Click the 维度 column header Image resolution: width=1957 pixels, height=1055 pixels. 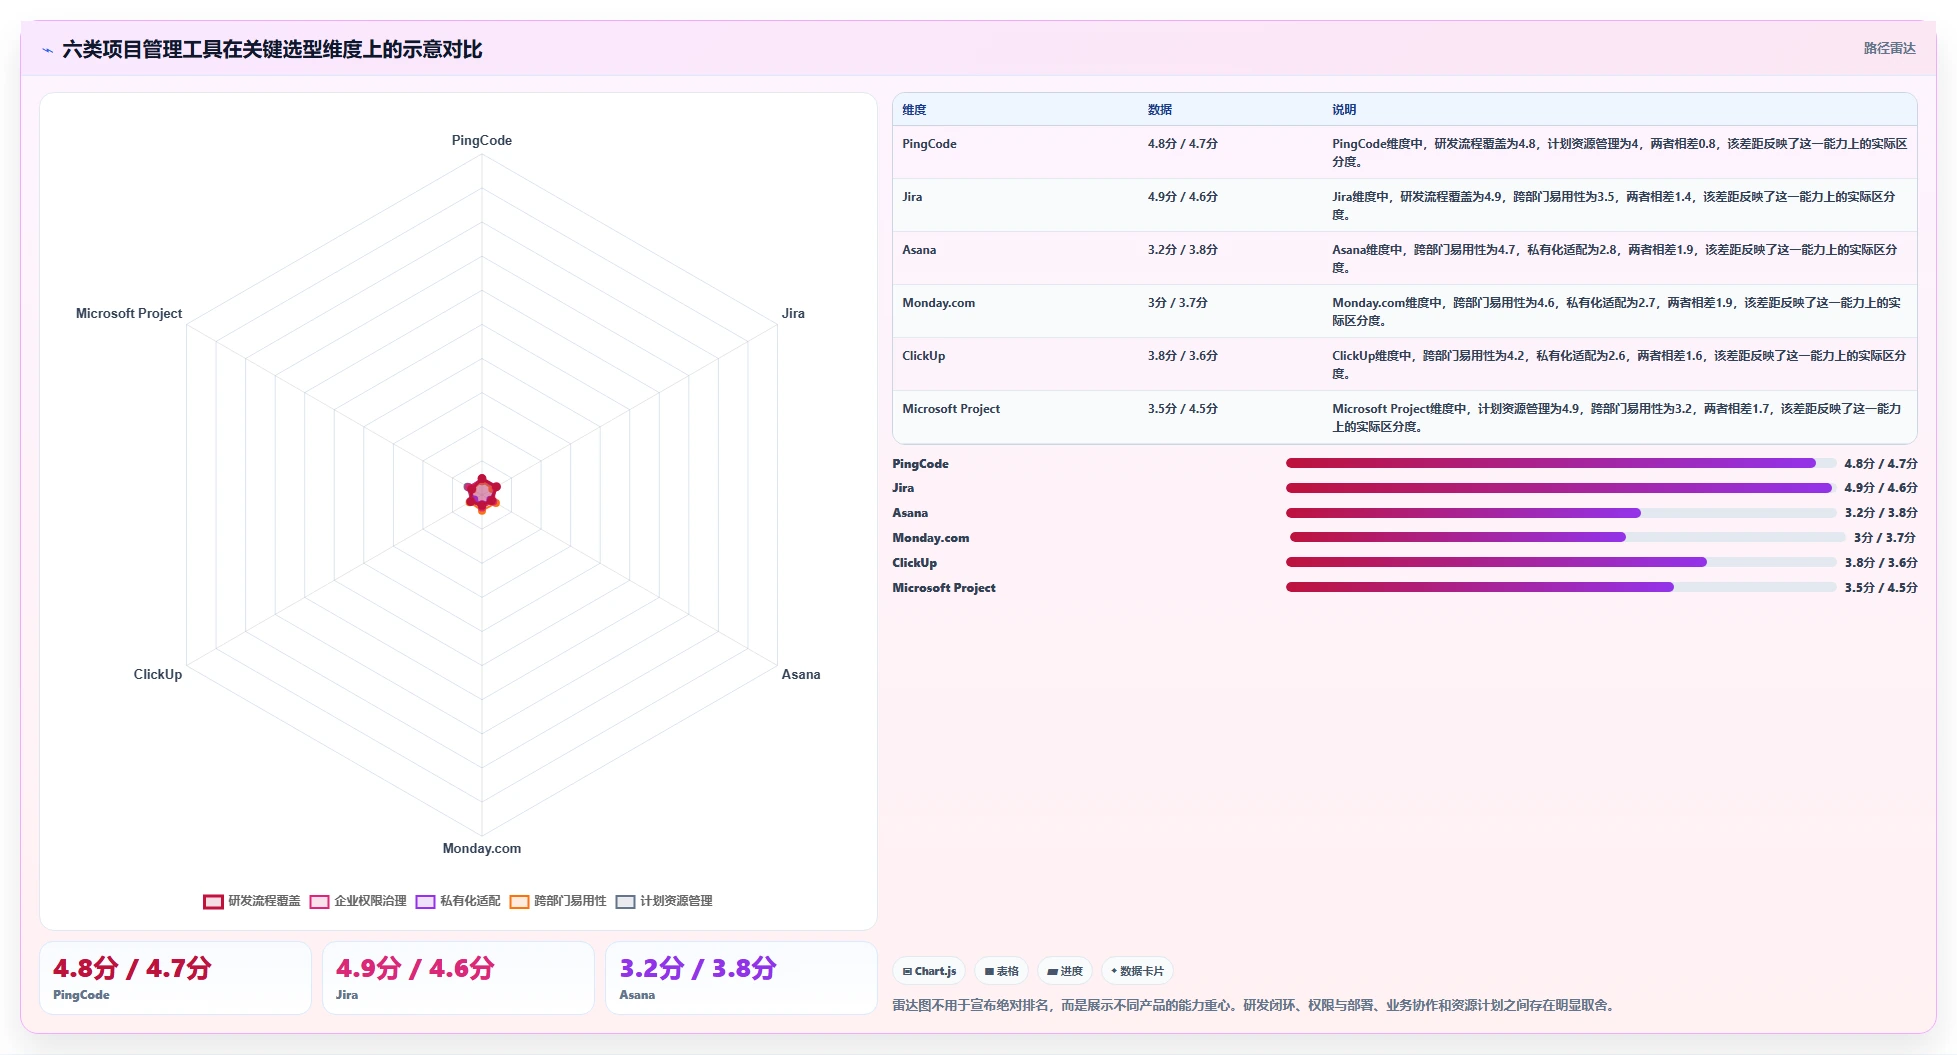914,110
